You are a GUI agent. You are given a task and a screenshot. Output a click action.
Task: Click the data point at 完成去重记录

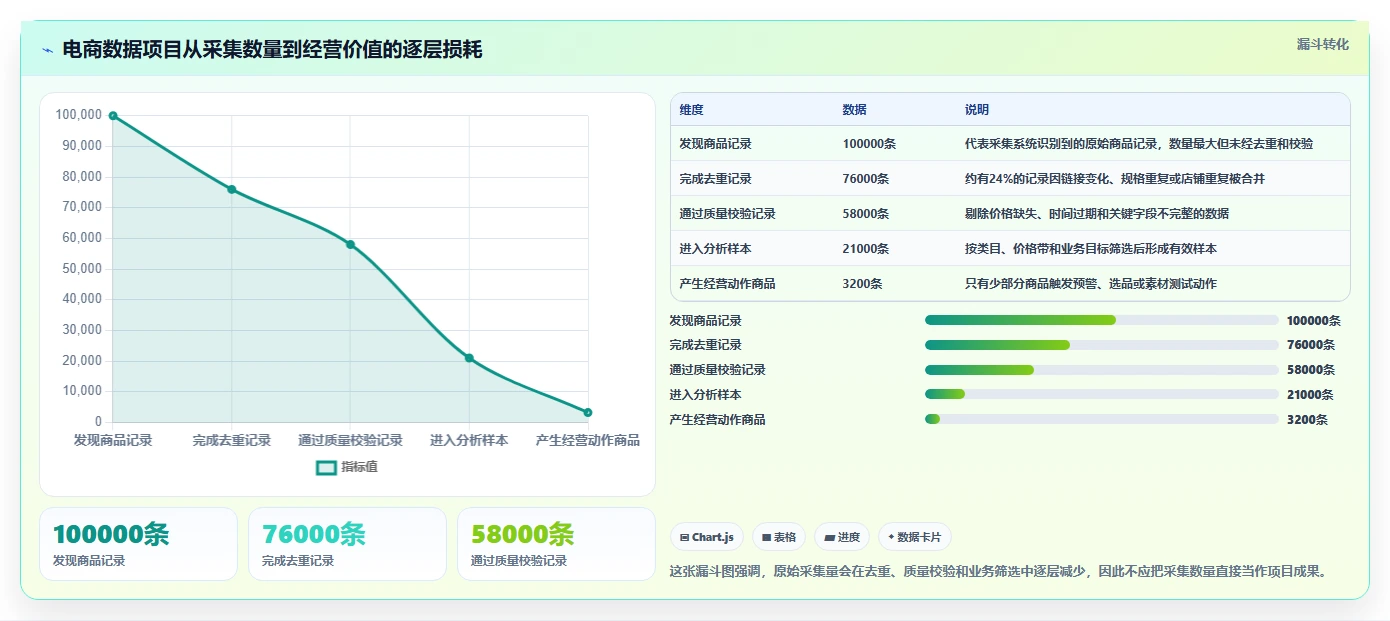232,189
